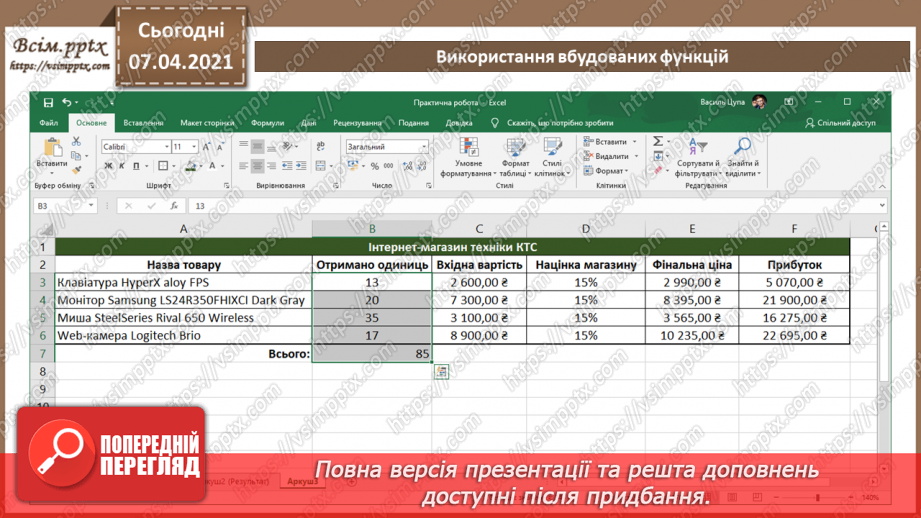Switch to the Формули tab
Viewport: 921px width, 518px height.
268,123
